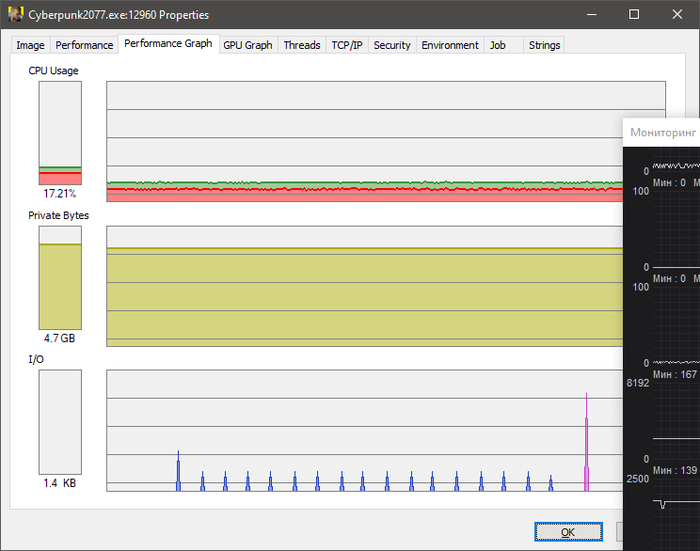Viewport: 700px width, 551px height.
Task: View the Environment tab
Action: [x=449, y=45]
